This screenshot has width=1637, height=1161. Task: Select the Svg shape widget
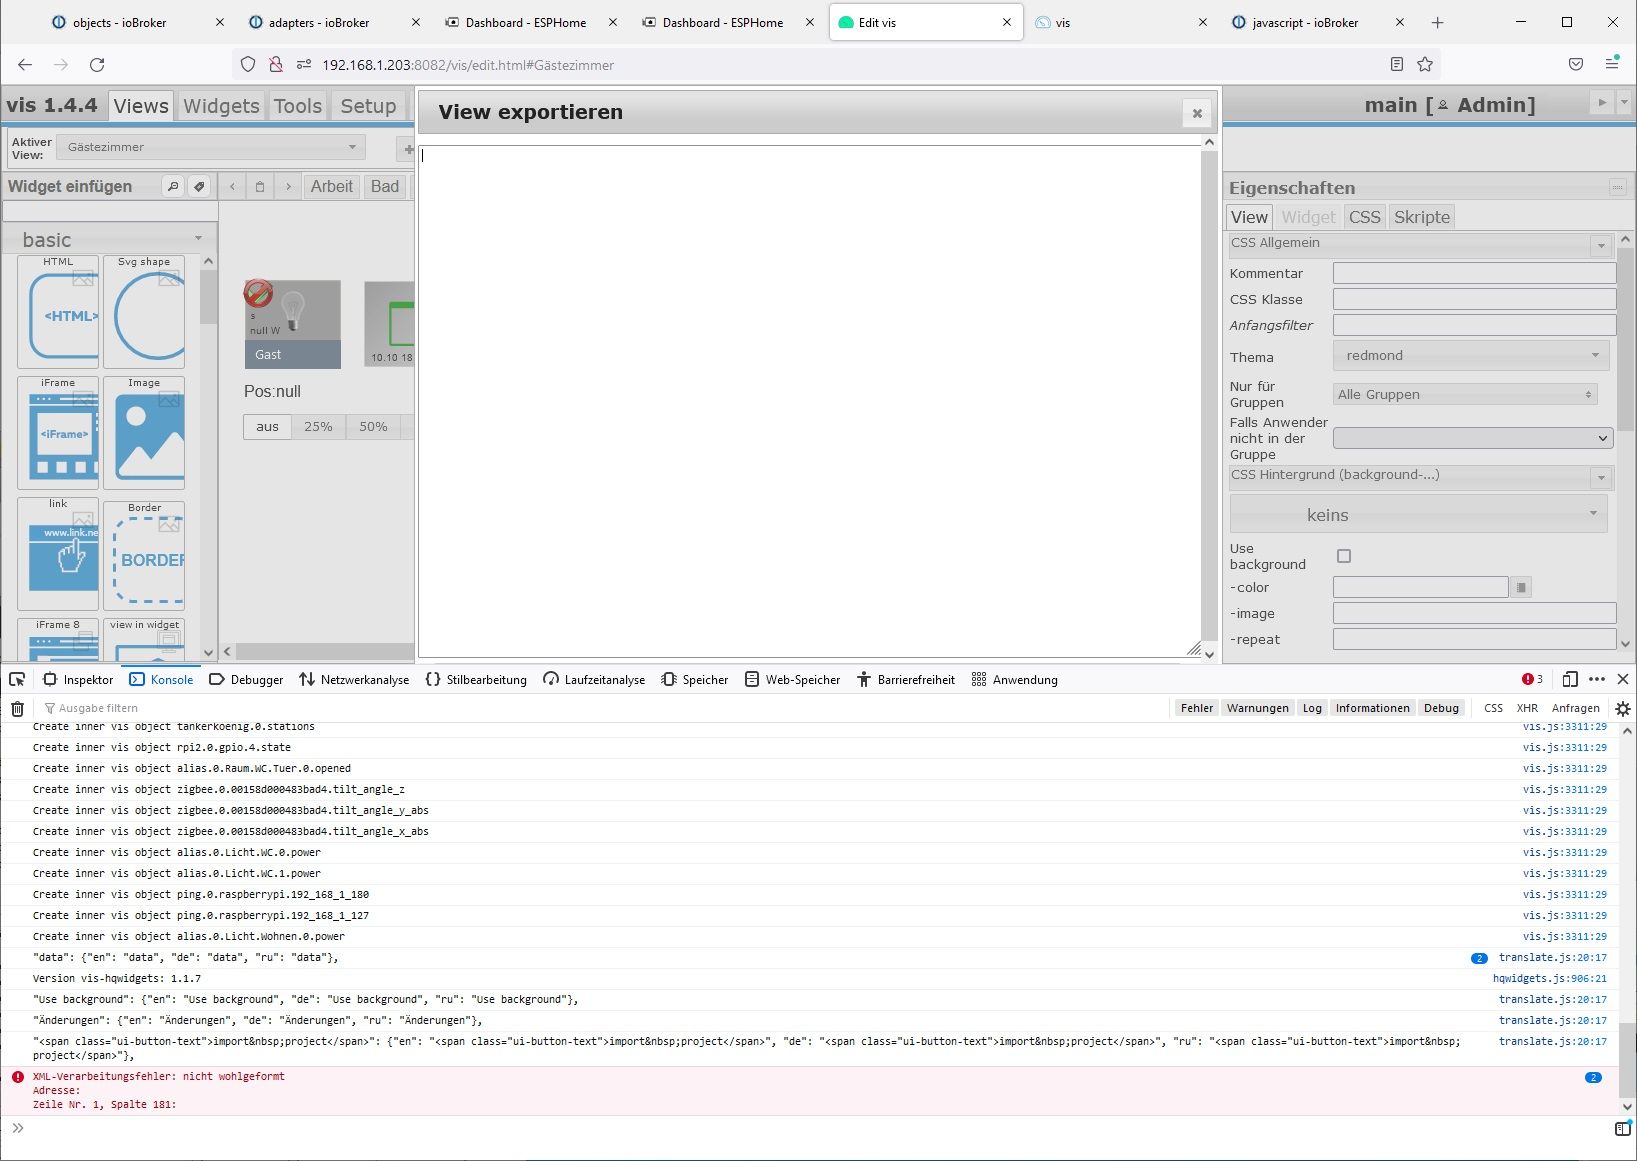(144, 313)
